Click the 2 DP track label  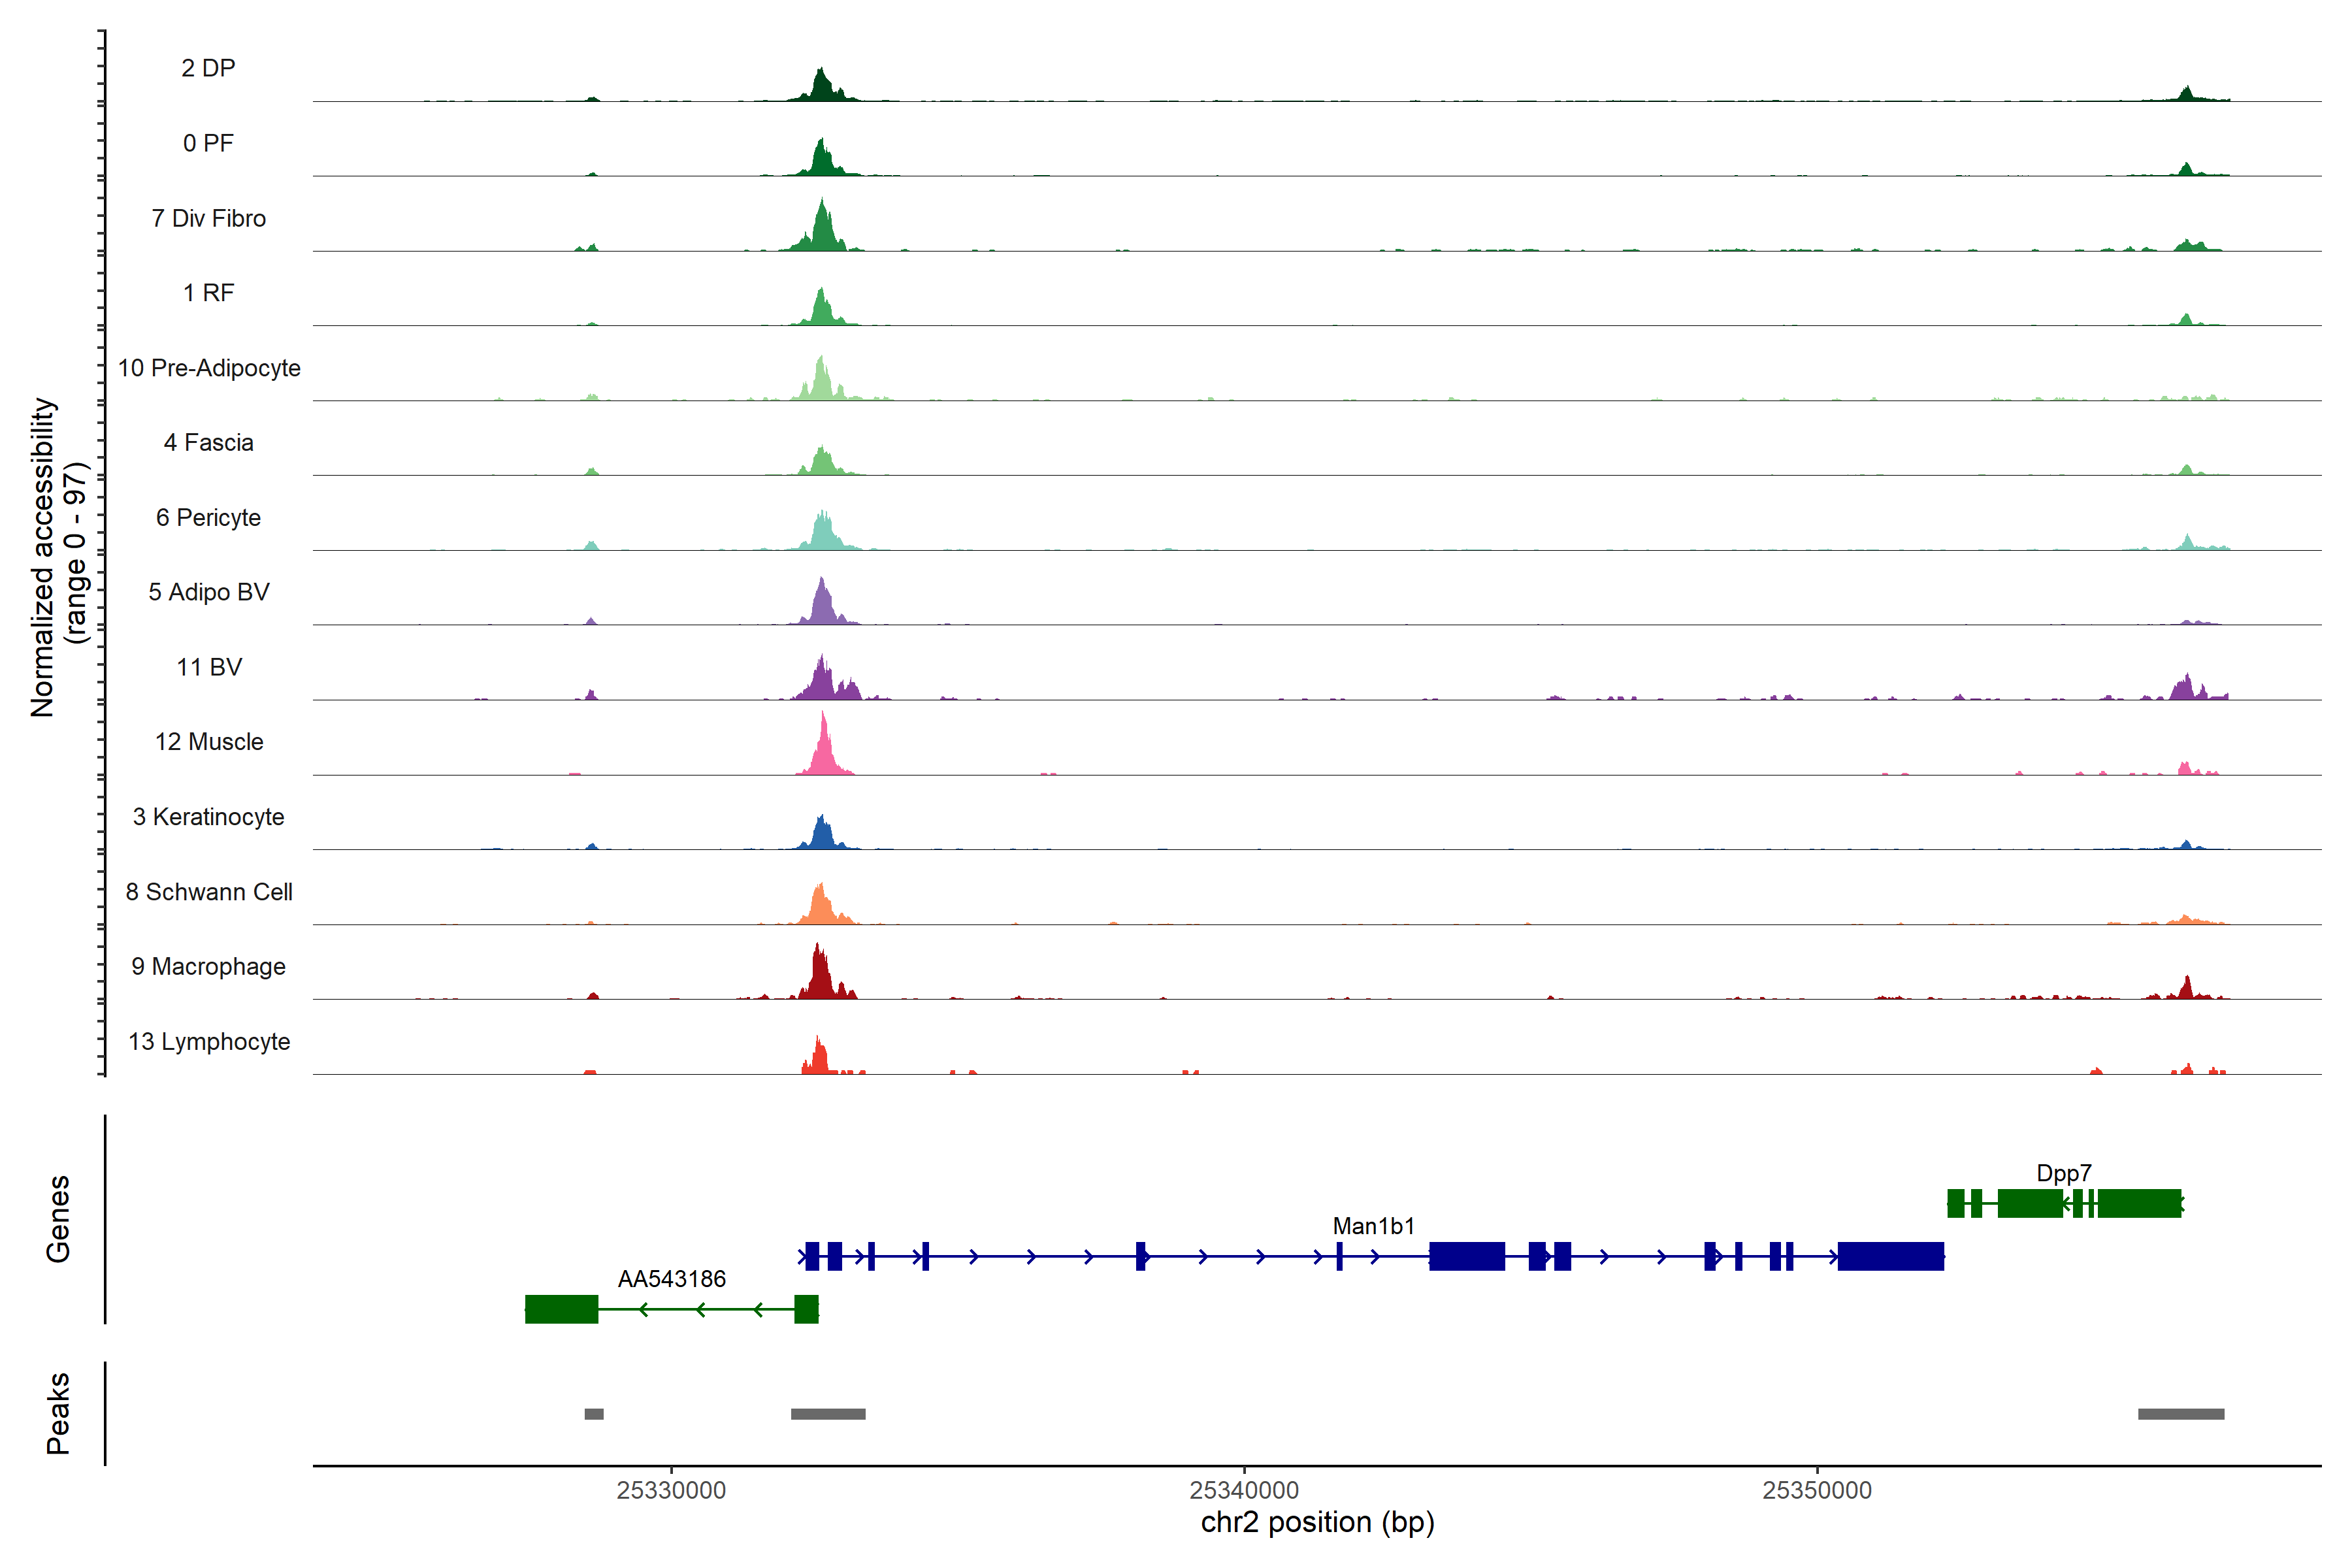pos(208,68)
